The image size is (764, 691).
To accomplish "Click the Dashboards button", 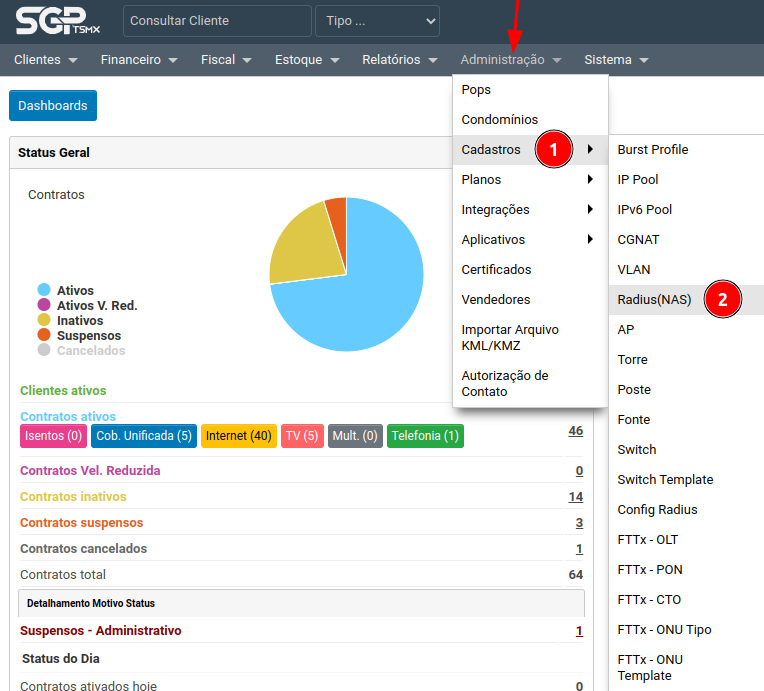I will (x=53, y=106).
